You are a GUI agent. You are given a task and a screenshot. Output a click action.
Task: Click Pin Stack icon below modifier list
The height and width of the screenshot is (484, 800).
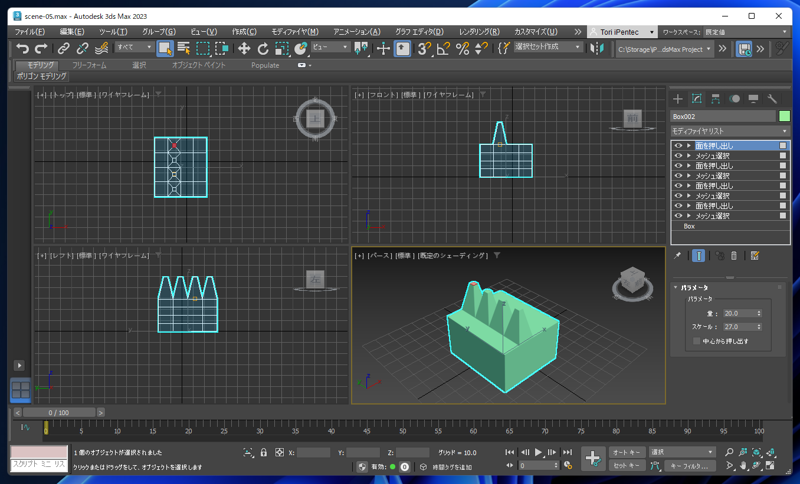click(677, 256)
